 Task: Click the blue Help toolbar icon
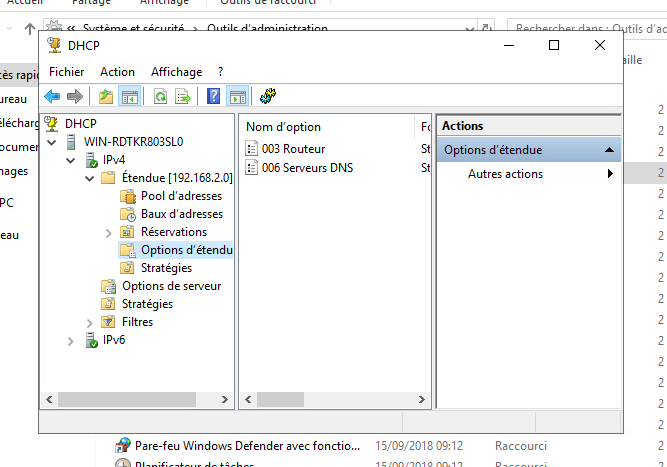(x=213, y=96)
